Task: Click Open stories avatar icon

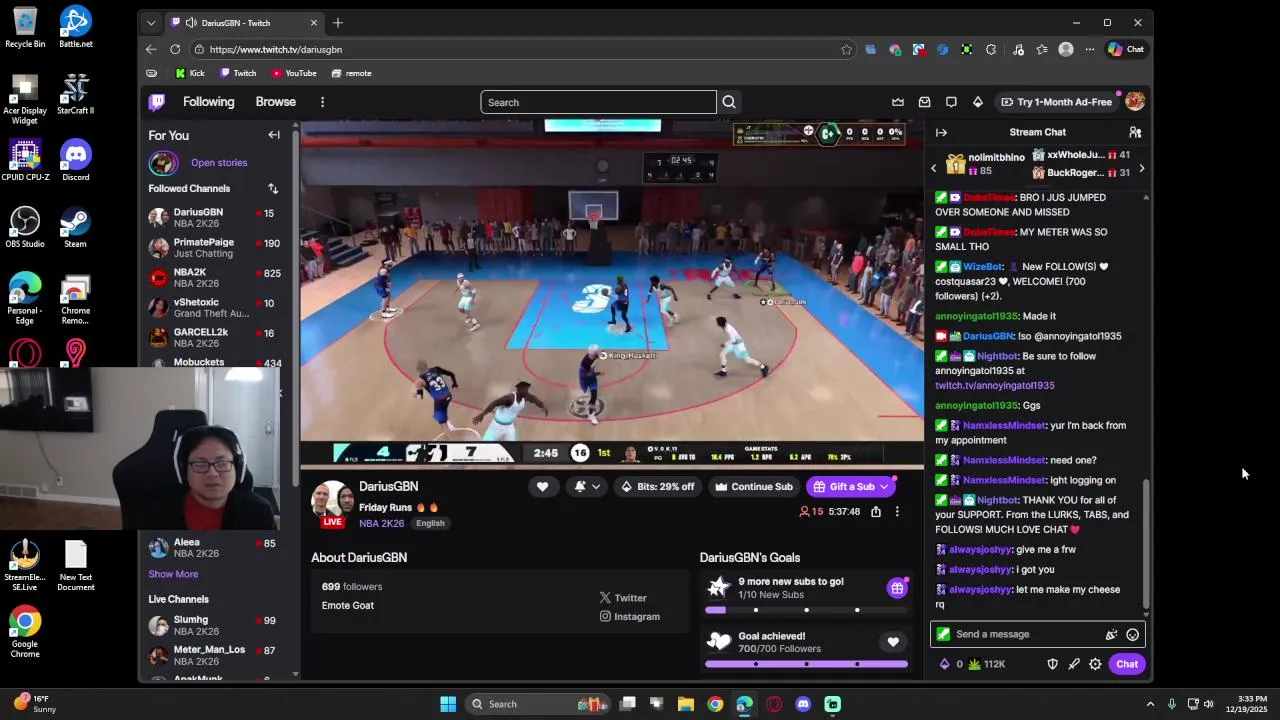Action: click(163, 162)
